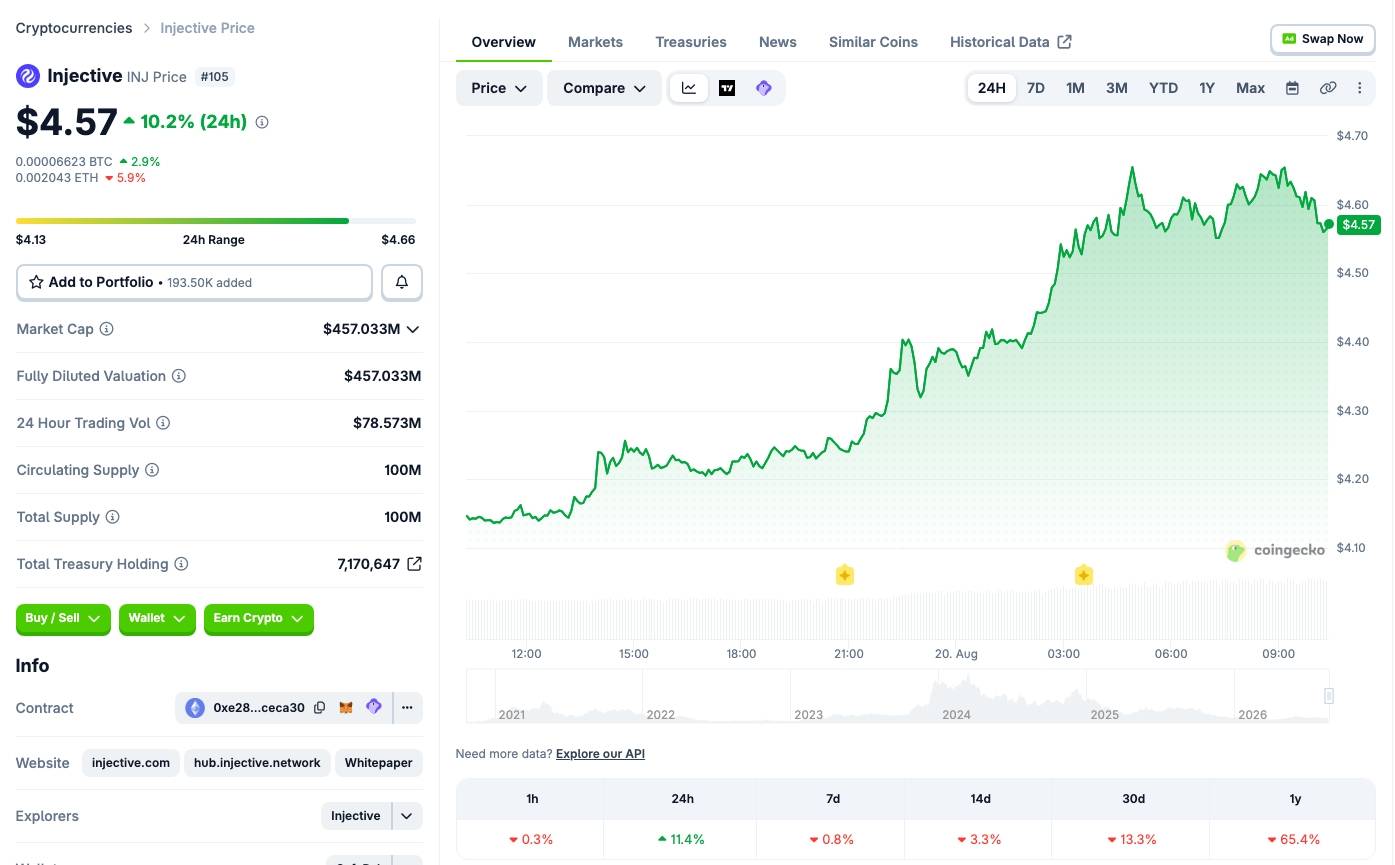1395x865 pixels.
Task: Select the 1Y time range
Action: [1207, 88]
